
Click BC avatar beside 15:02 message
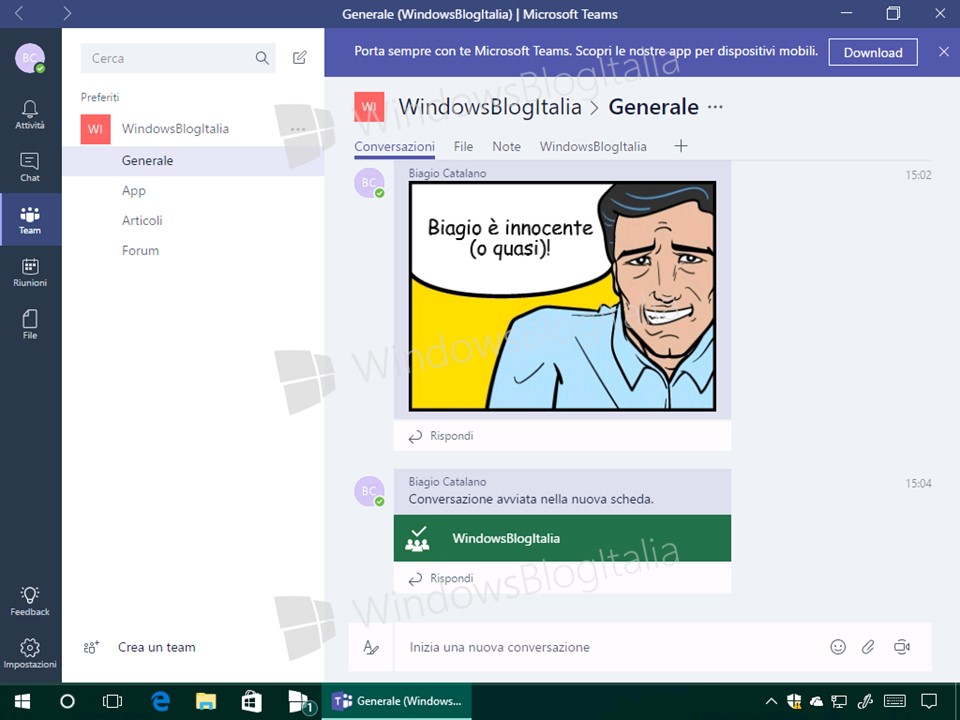tap(369, 183)
